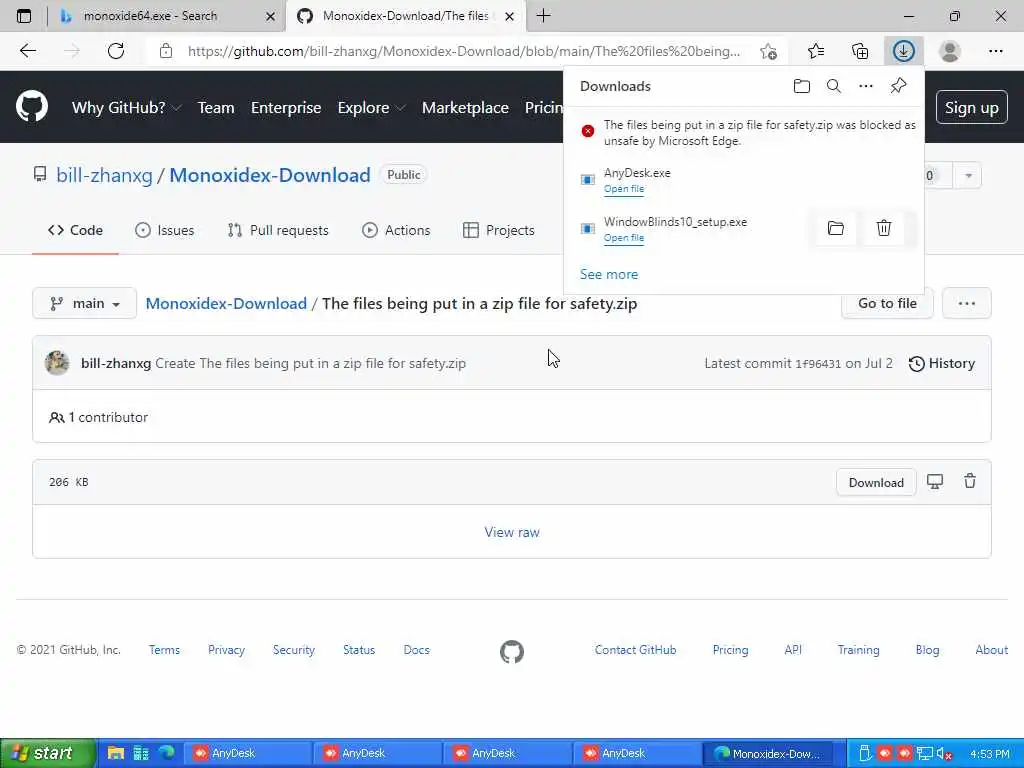The height and width of the screenshot is (768, 1024).
Task: Expand Why GitHub? menu
Action: pyautogui.click(x=125, y=107)
